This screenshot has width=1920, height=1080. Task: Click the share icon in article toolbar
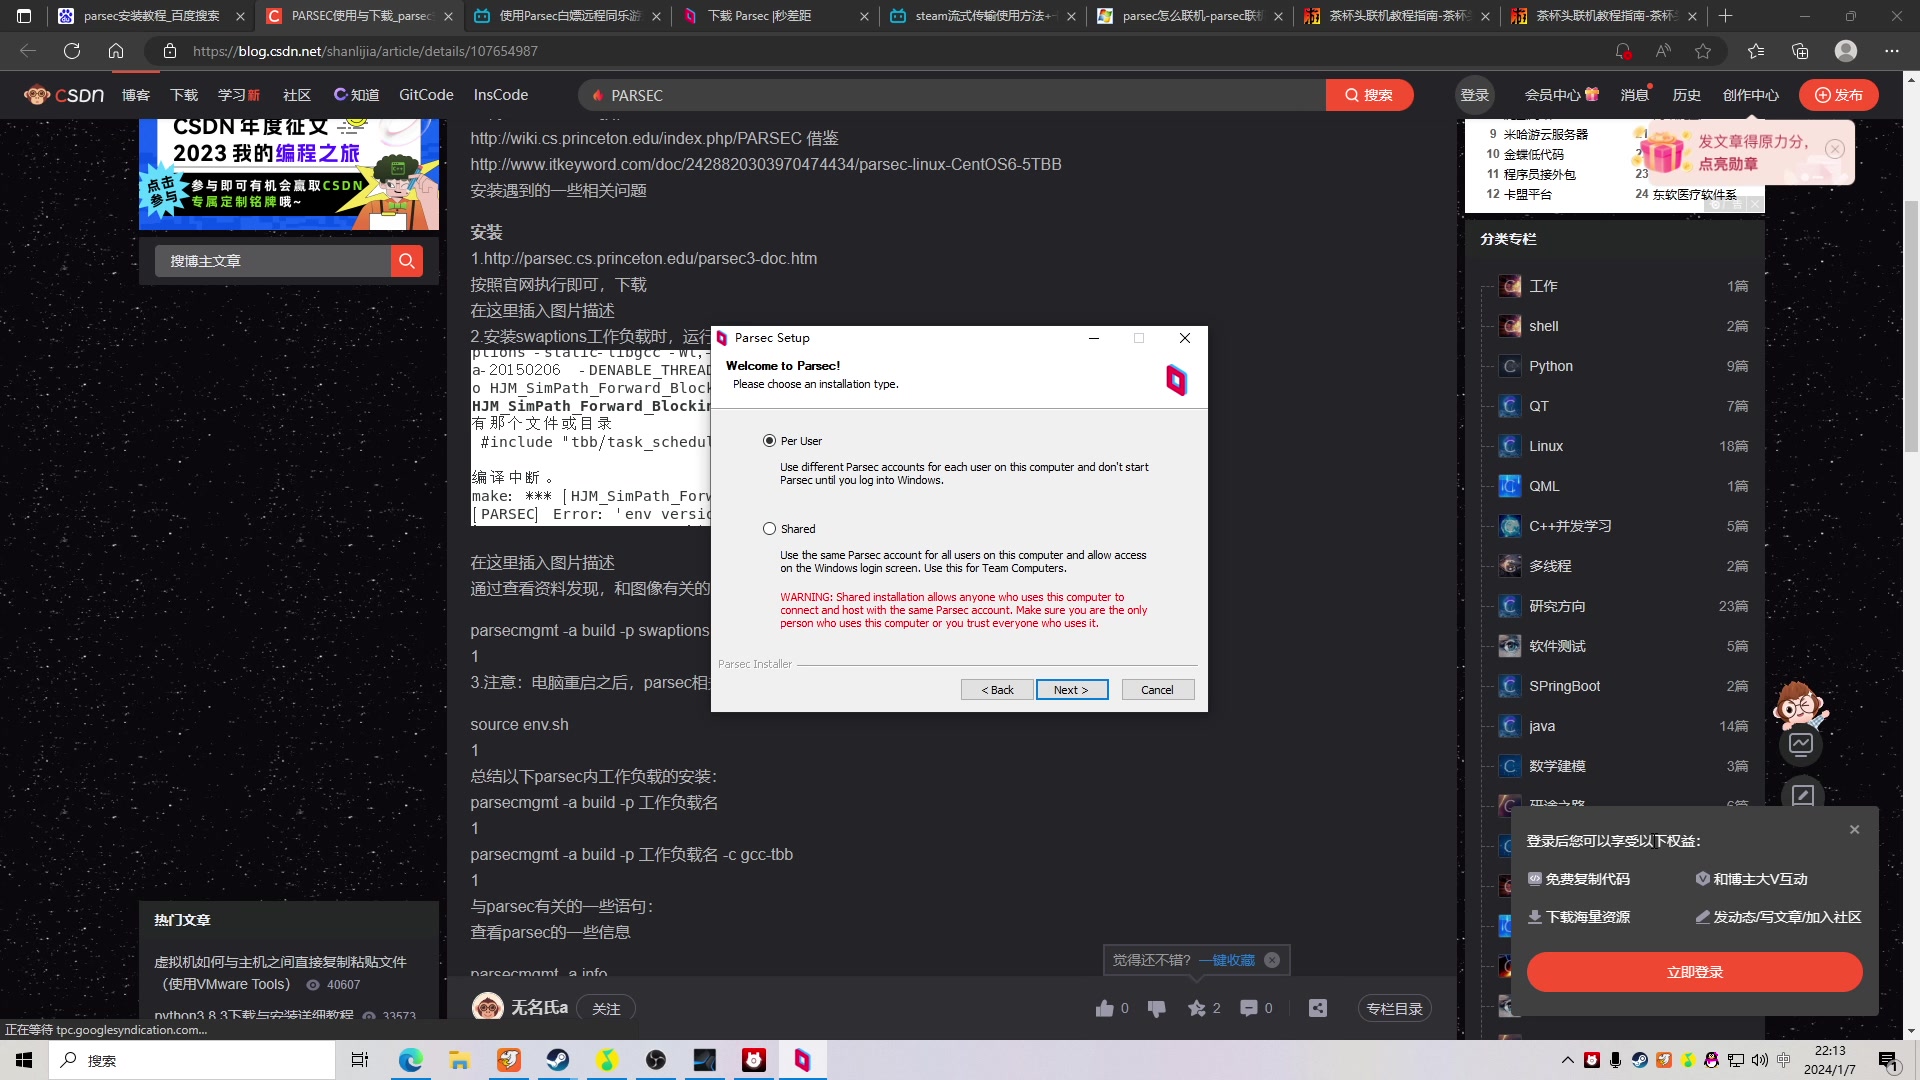(1318, 1008)
